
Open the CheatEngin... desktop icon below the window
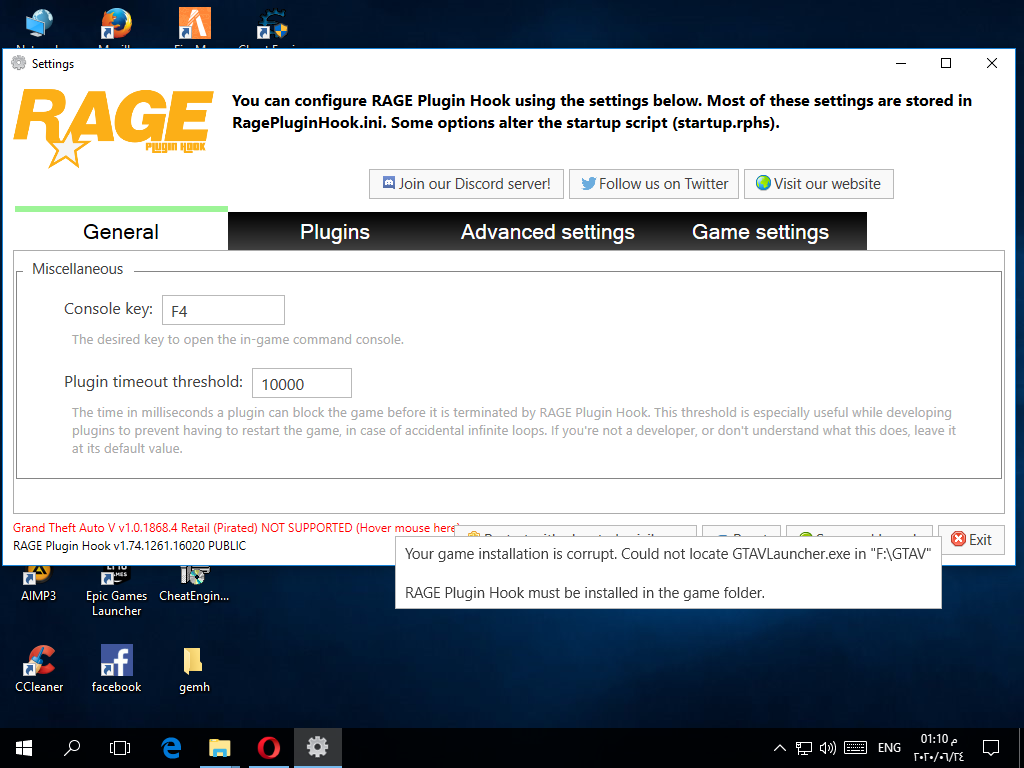(x=194, y=583)
